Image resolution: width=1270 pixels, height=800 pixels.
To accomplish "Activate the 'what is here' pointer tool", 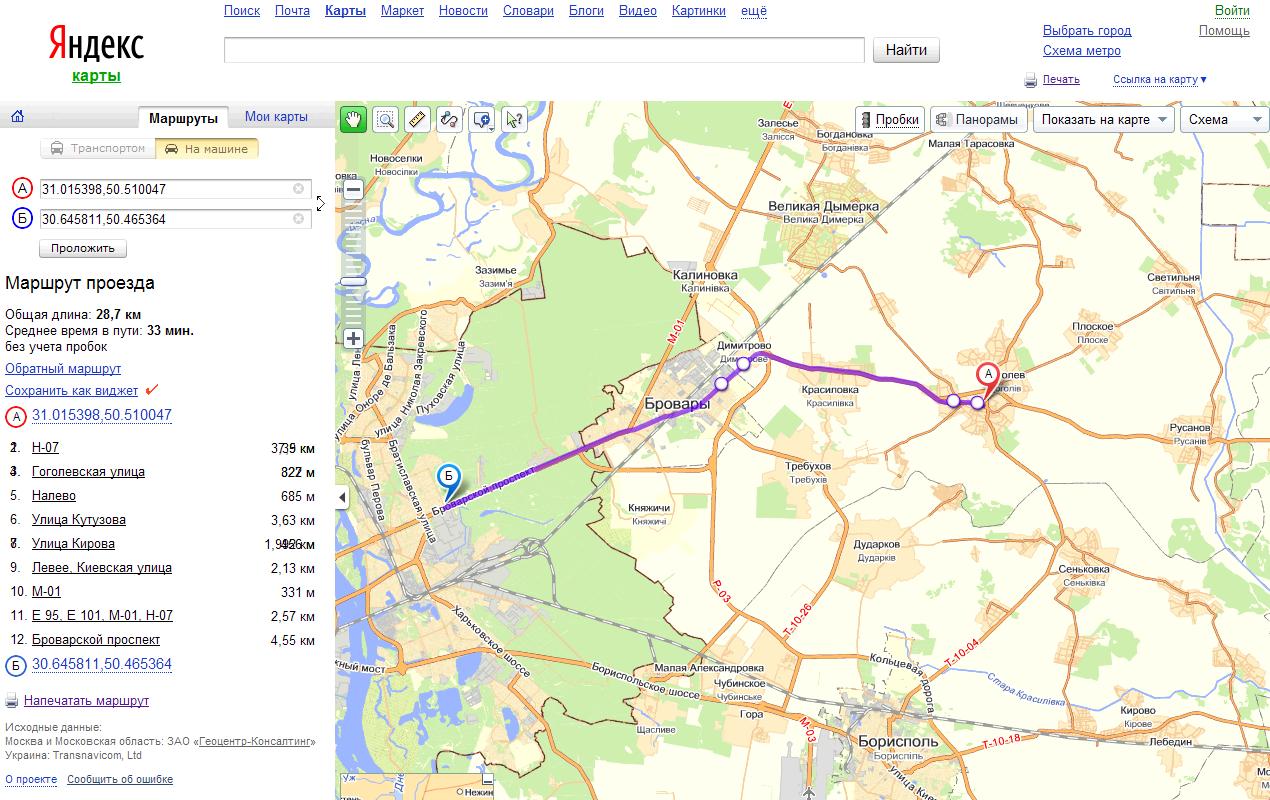I will pyautogui.click(x=514, y=120).
